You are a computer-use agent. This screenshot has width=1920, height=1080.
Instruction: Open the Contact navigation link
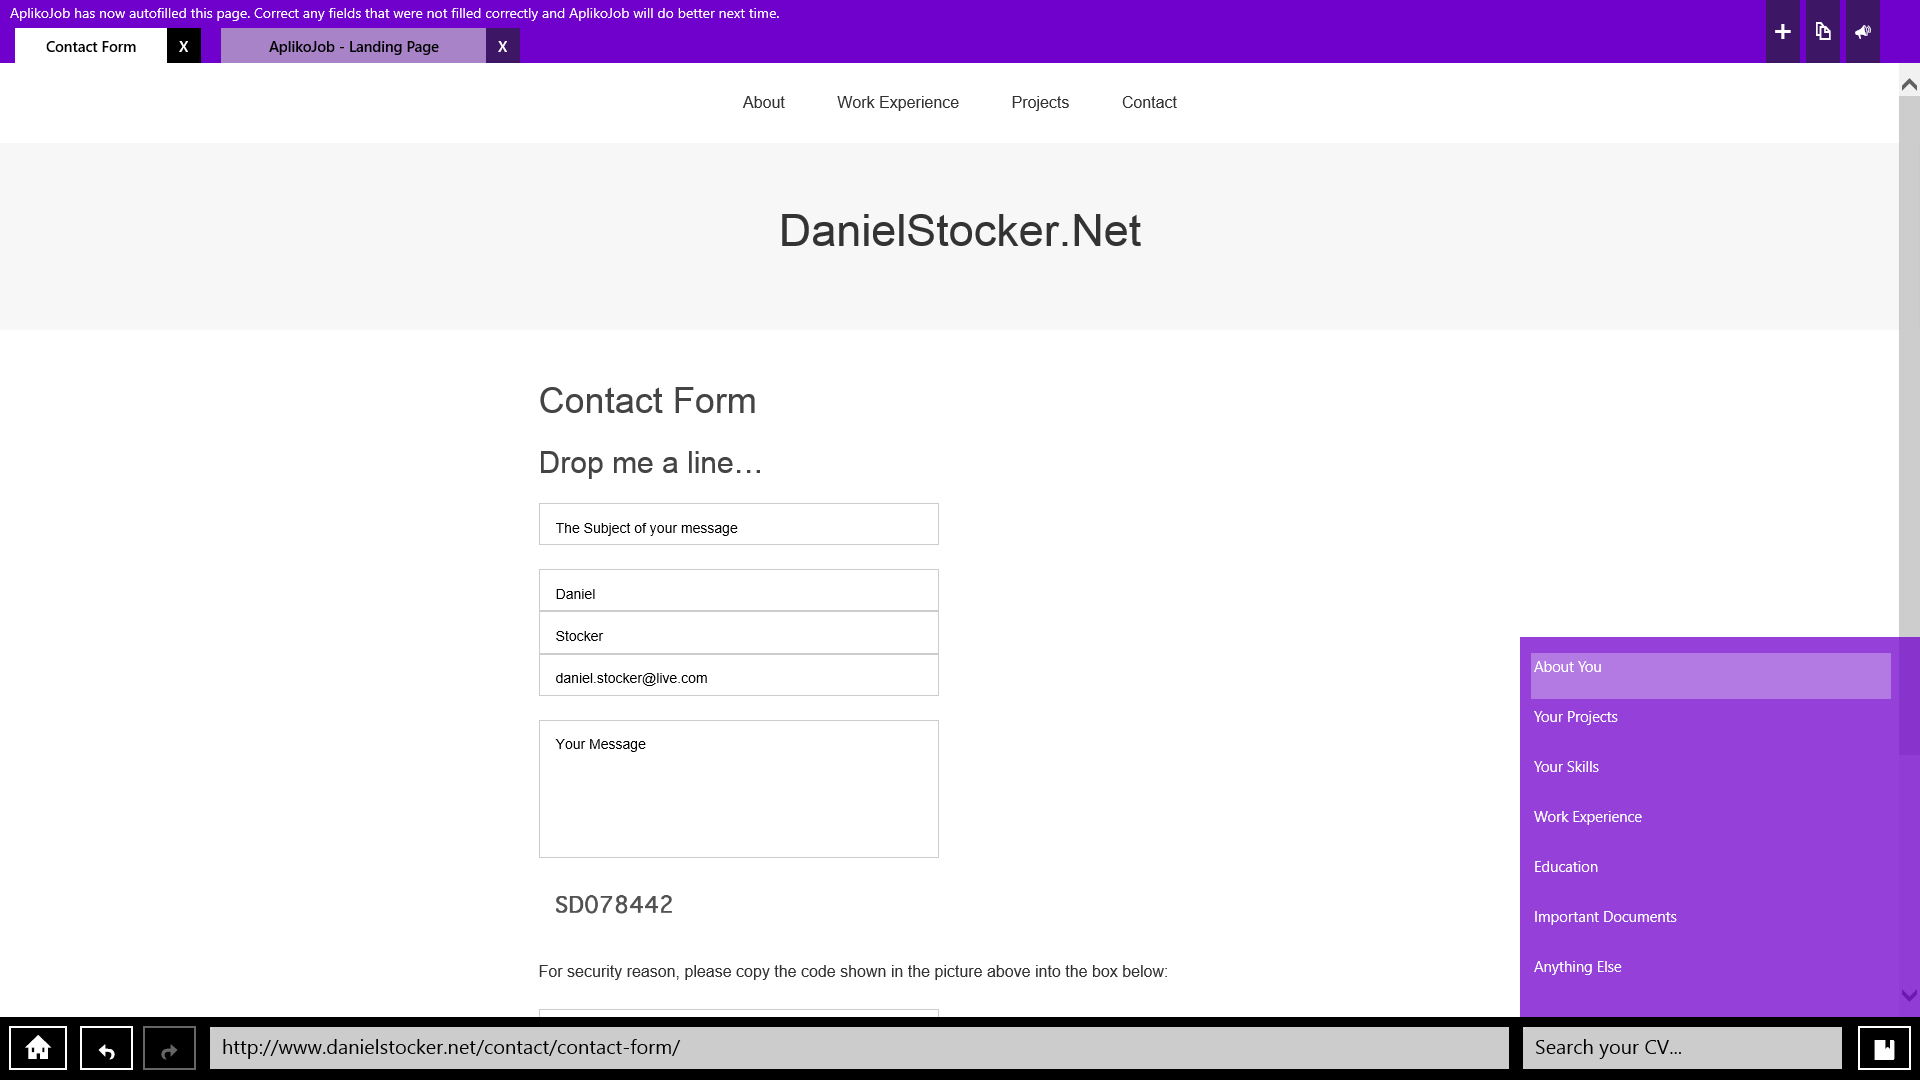(1148, 102)
